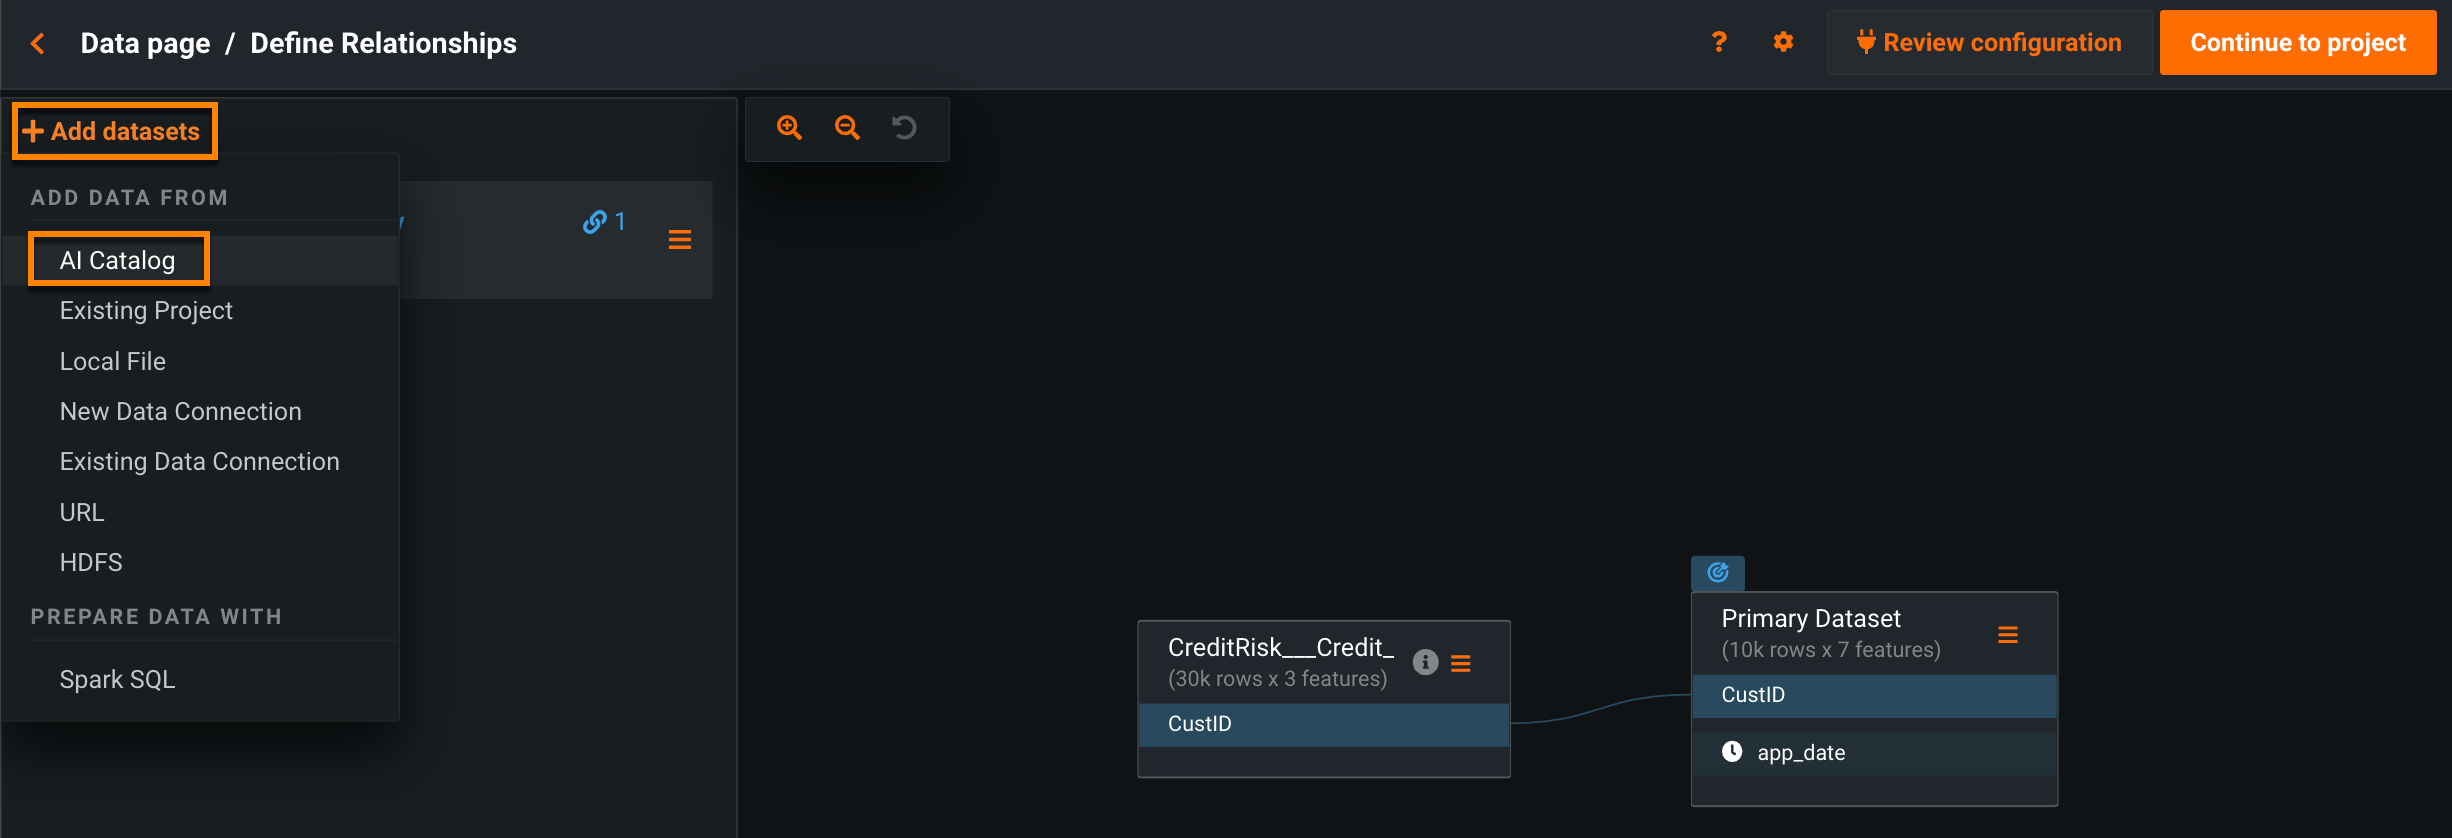Click the info icon on CreditRisk dataset

click(1425, 662)
